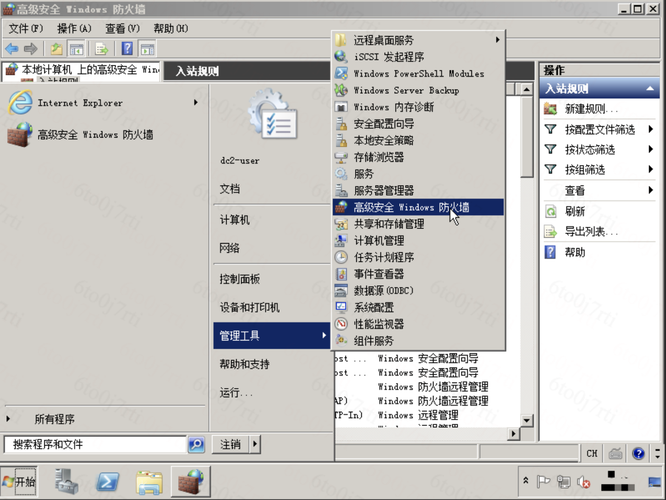Image resolution: width=666 pixels, height=500 pixels.
Task: Open PowerShell from the taskbar
Action: pyautogui.click(x=107, y=482)
